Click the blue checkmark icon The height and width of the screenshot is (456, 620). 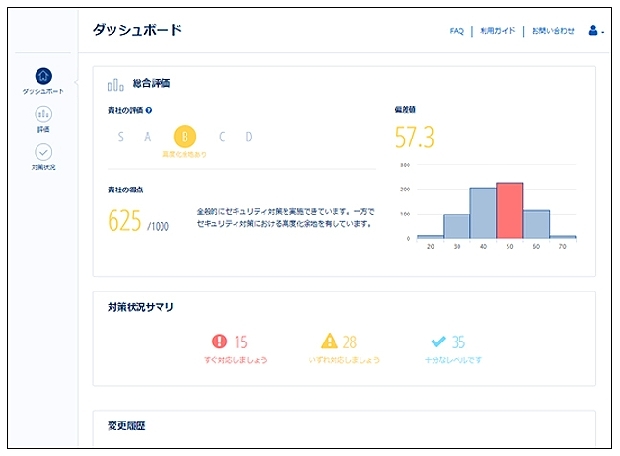439,341
